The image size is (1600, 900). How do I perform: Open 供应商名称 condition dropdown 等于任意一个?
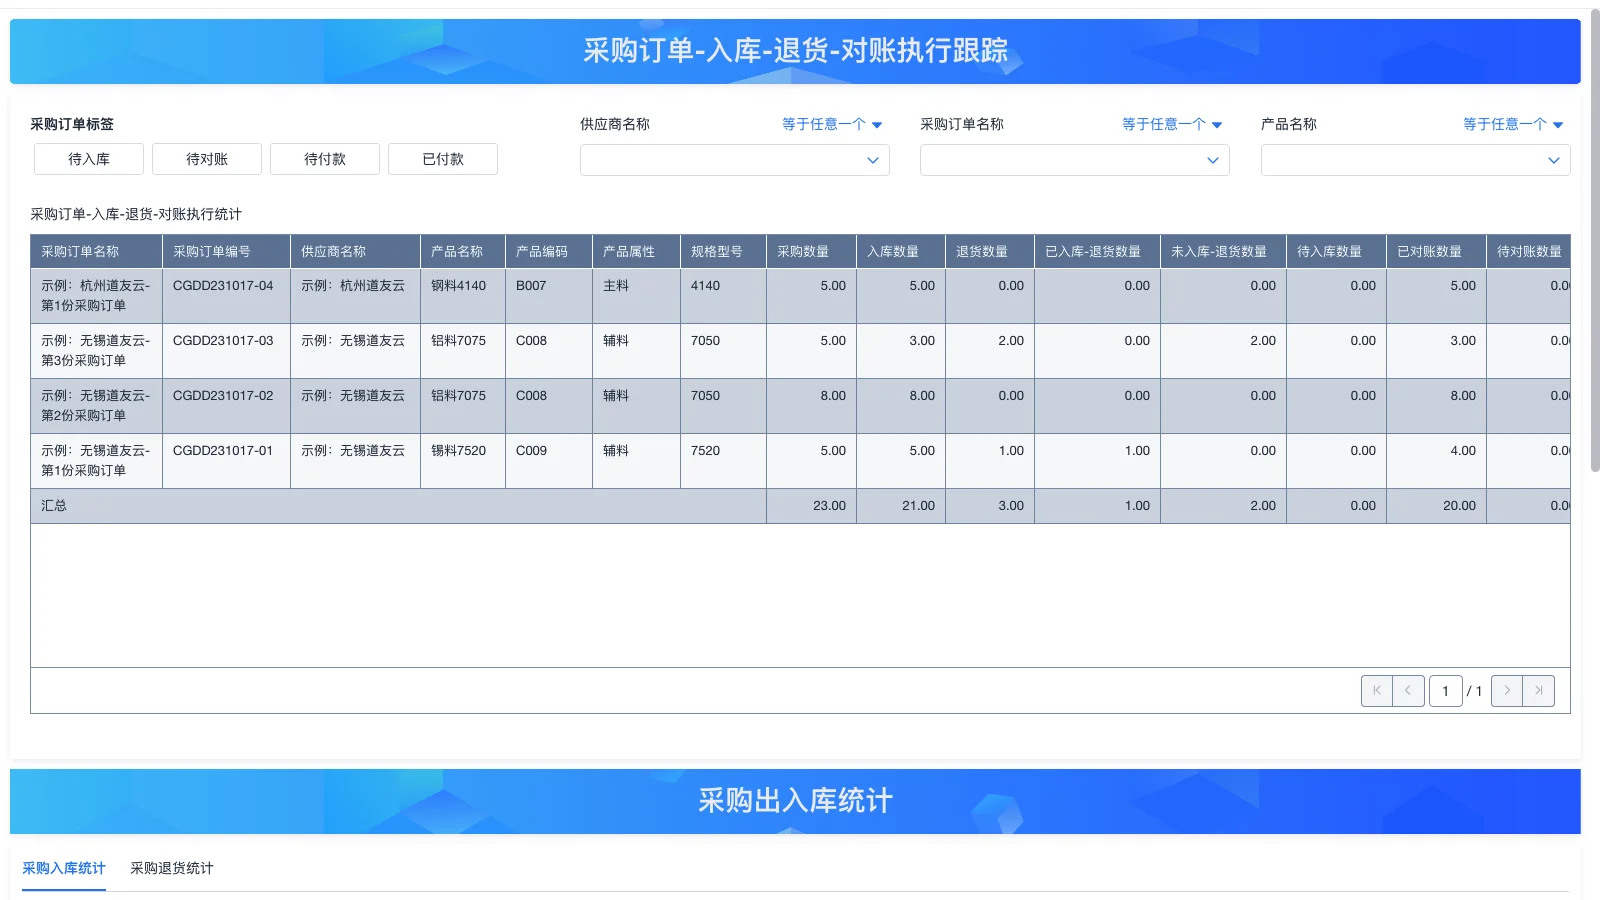click(x=832, y=124)
